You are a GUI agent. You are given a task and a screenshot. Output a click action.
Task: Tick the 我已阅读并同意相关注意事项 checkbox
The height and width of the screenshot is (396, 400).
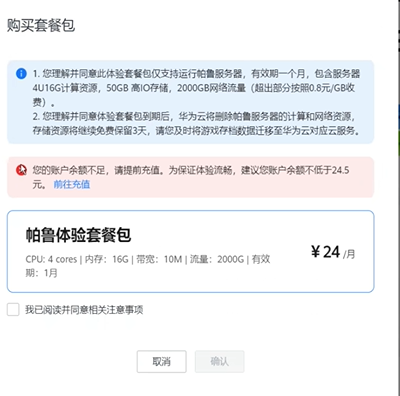click(x=13, y=310)
